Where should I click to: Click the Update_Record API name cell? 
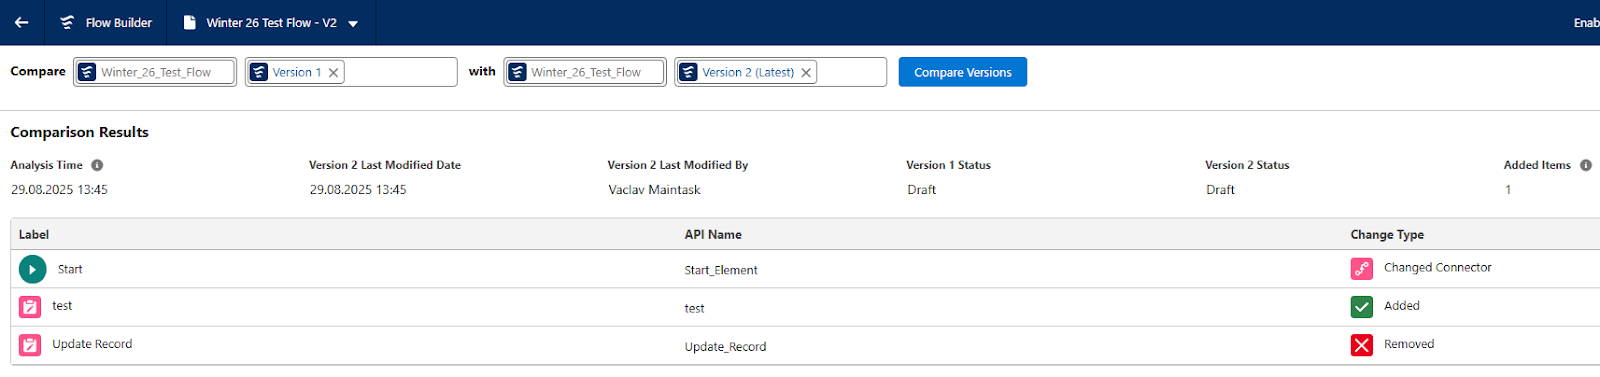pyautogui.click(x=725, y=347)
